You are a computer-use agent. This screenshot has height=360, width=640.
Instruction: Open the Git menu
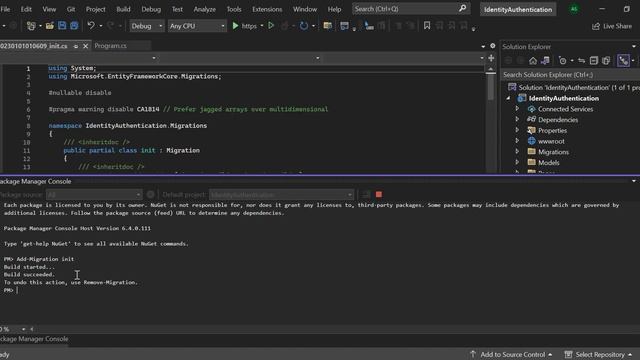point(71,9)
